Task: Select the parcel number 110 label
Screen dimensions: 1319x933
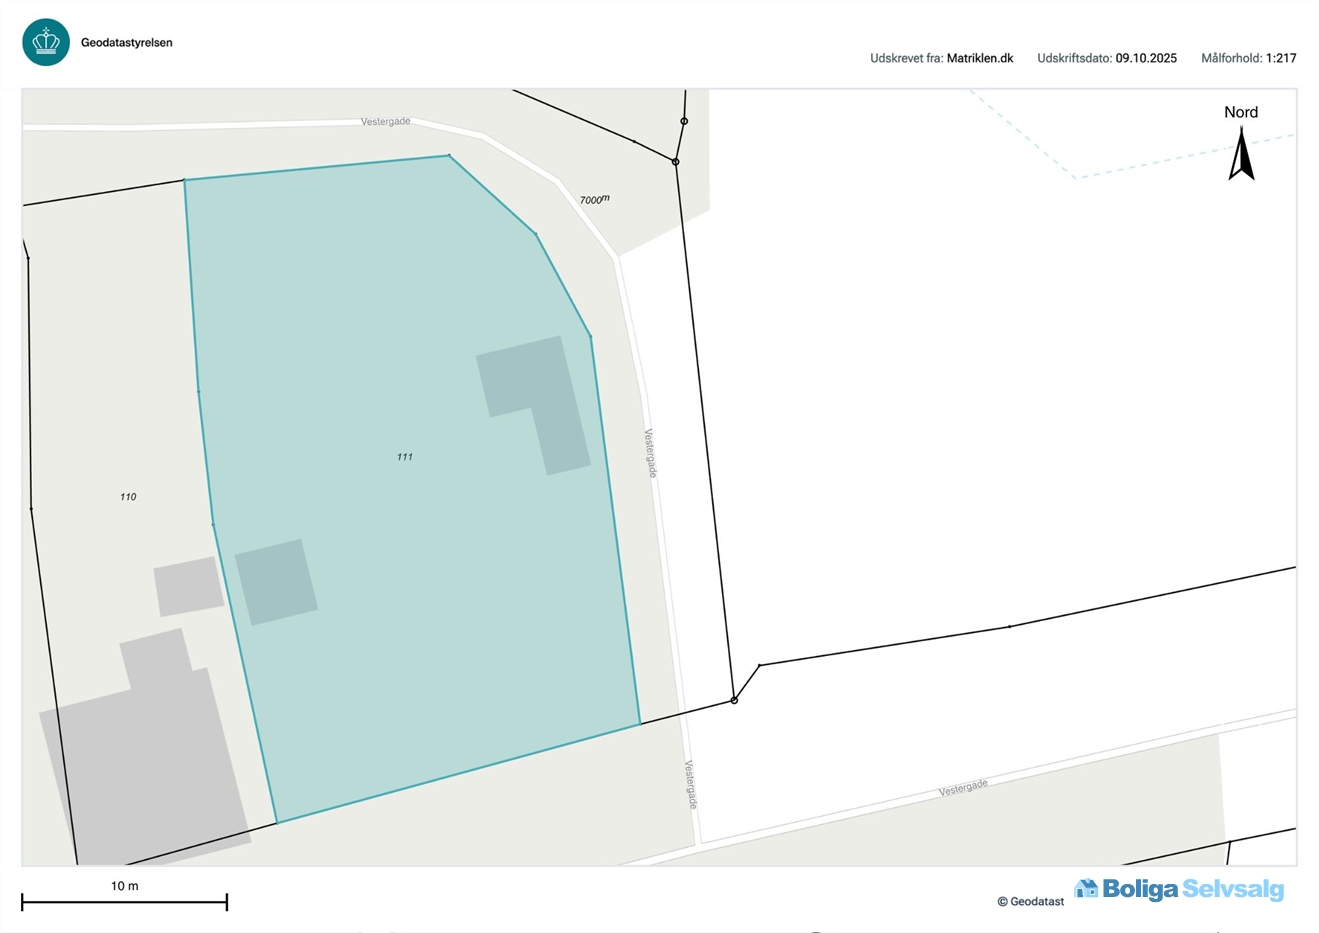Action: [x=128, y=497]
